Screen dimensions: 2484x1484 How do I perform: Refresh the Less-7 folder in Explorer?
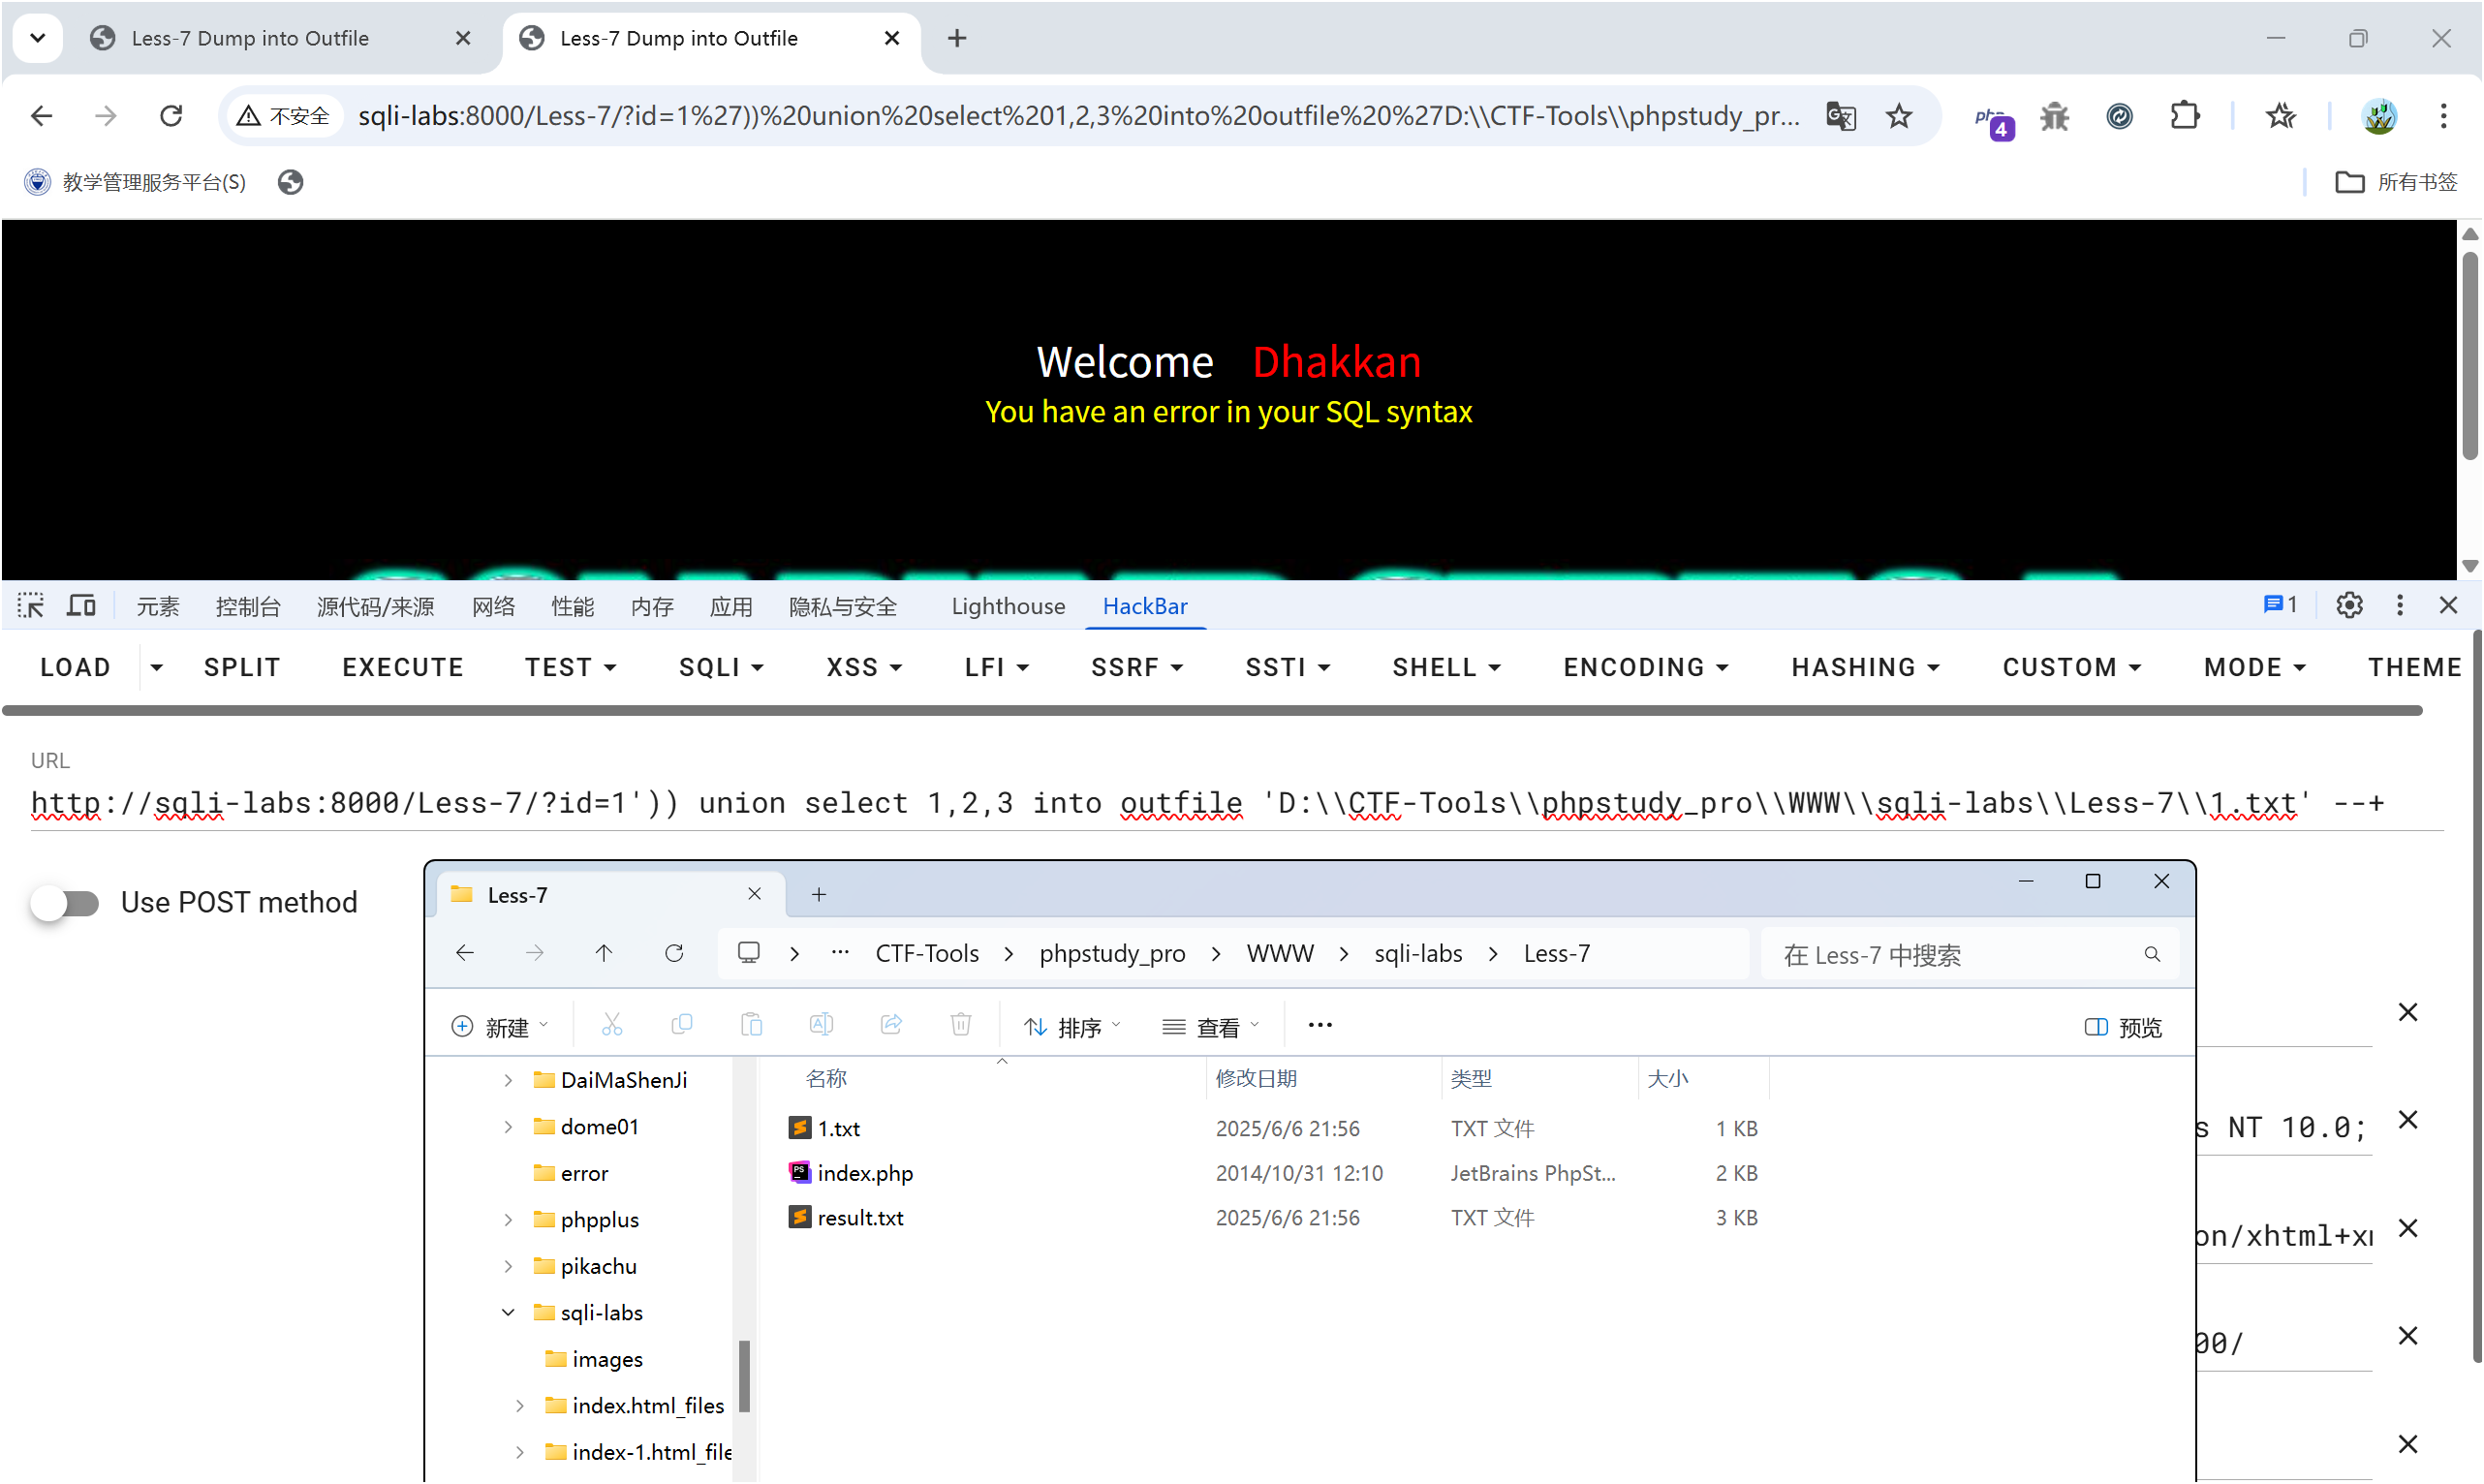(x=674, y=953)
